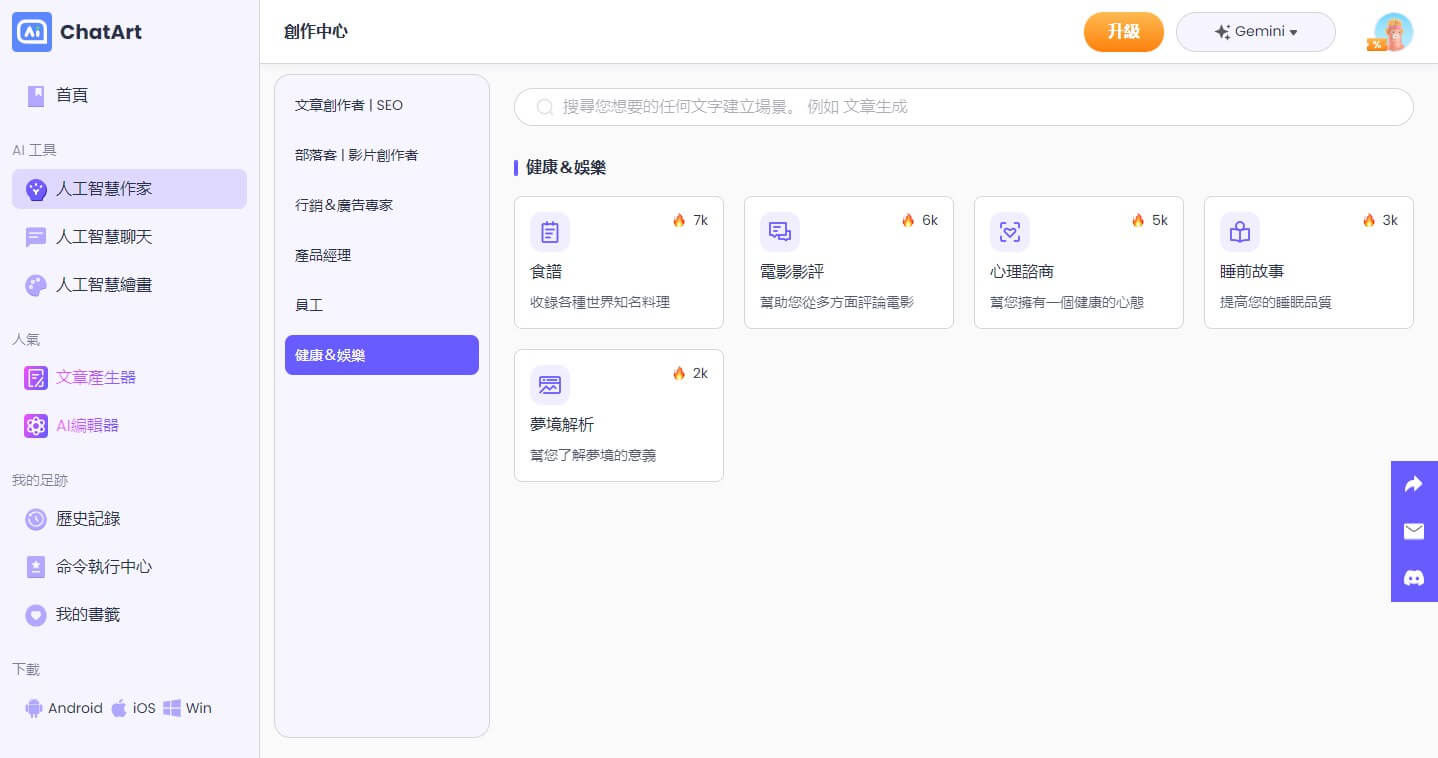Click the description 提高您的睡眠品質
The height and width of the screenshot is (758, 1438).
point(1276,302)
